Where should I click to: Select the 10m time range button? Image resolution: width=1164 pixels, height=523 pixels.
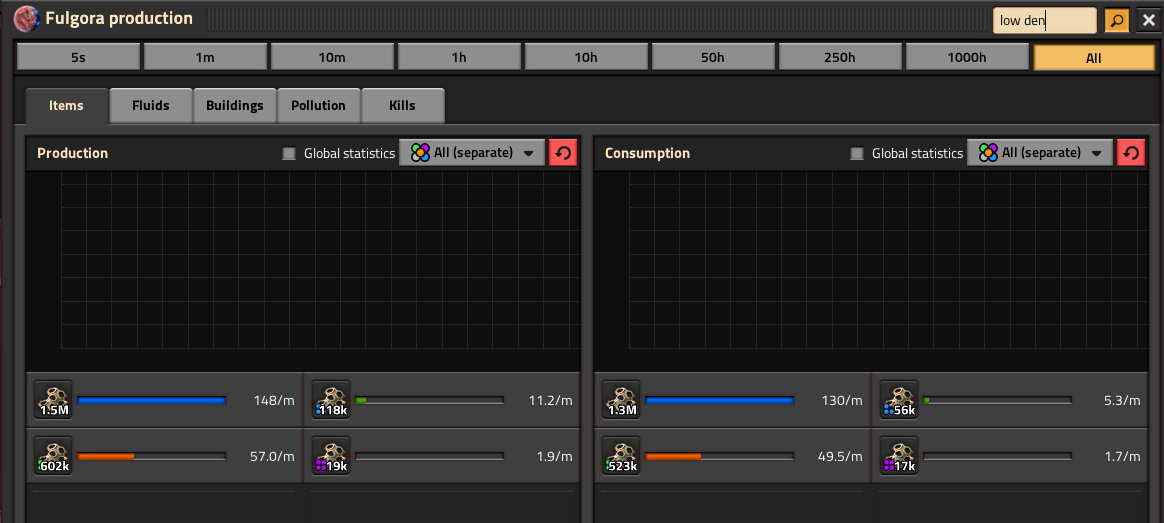[x=332, y=58]
